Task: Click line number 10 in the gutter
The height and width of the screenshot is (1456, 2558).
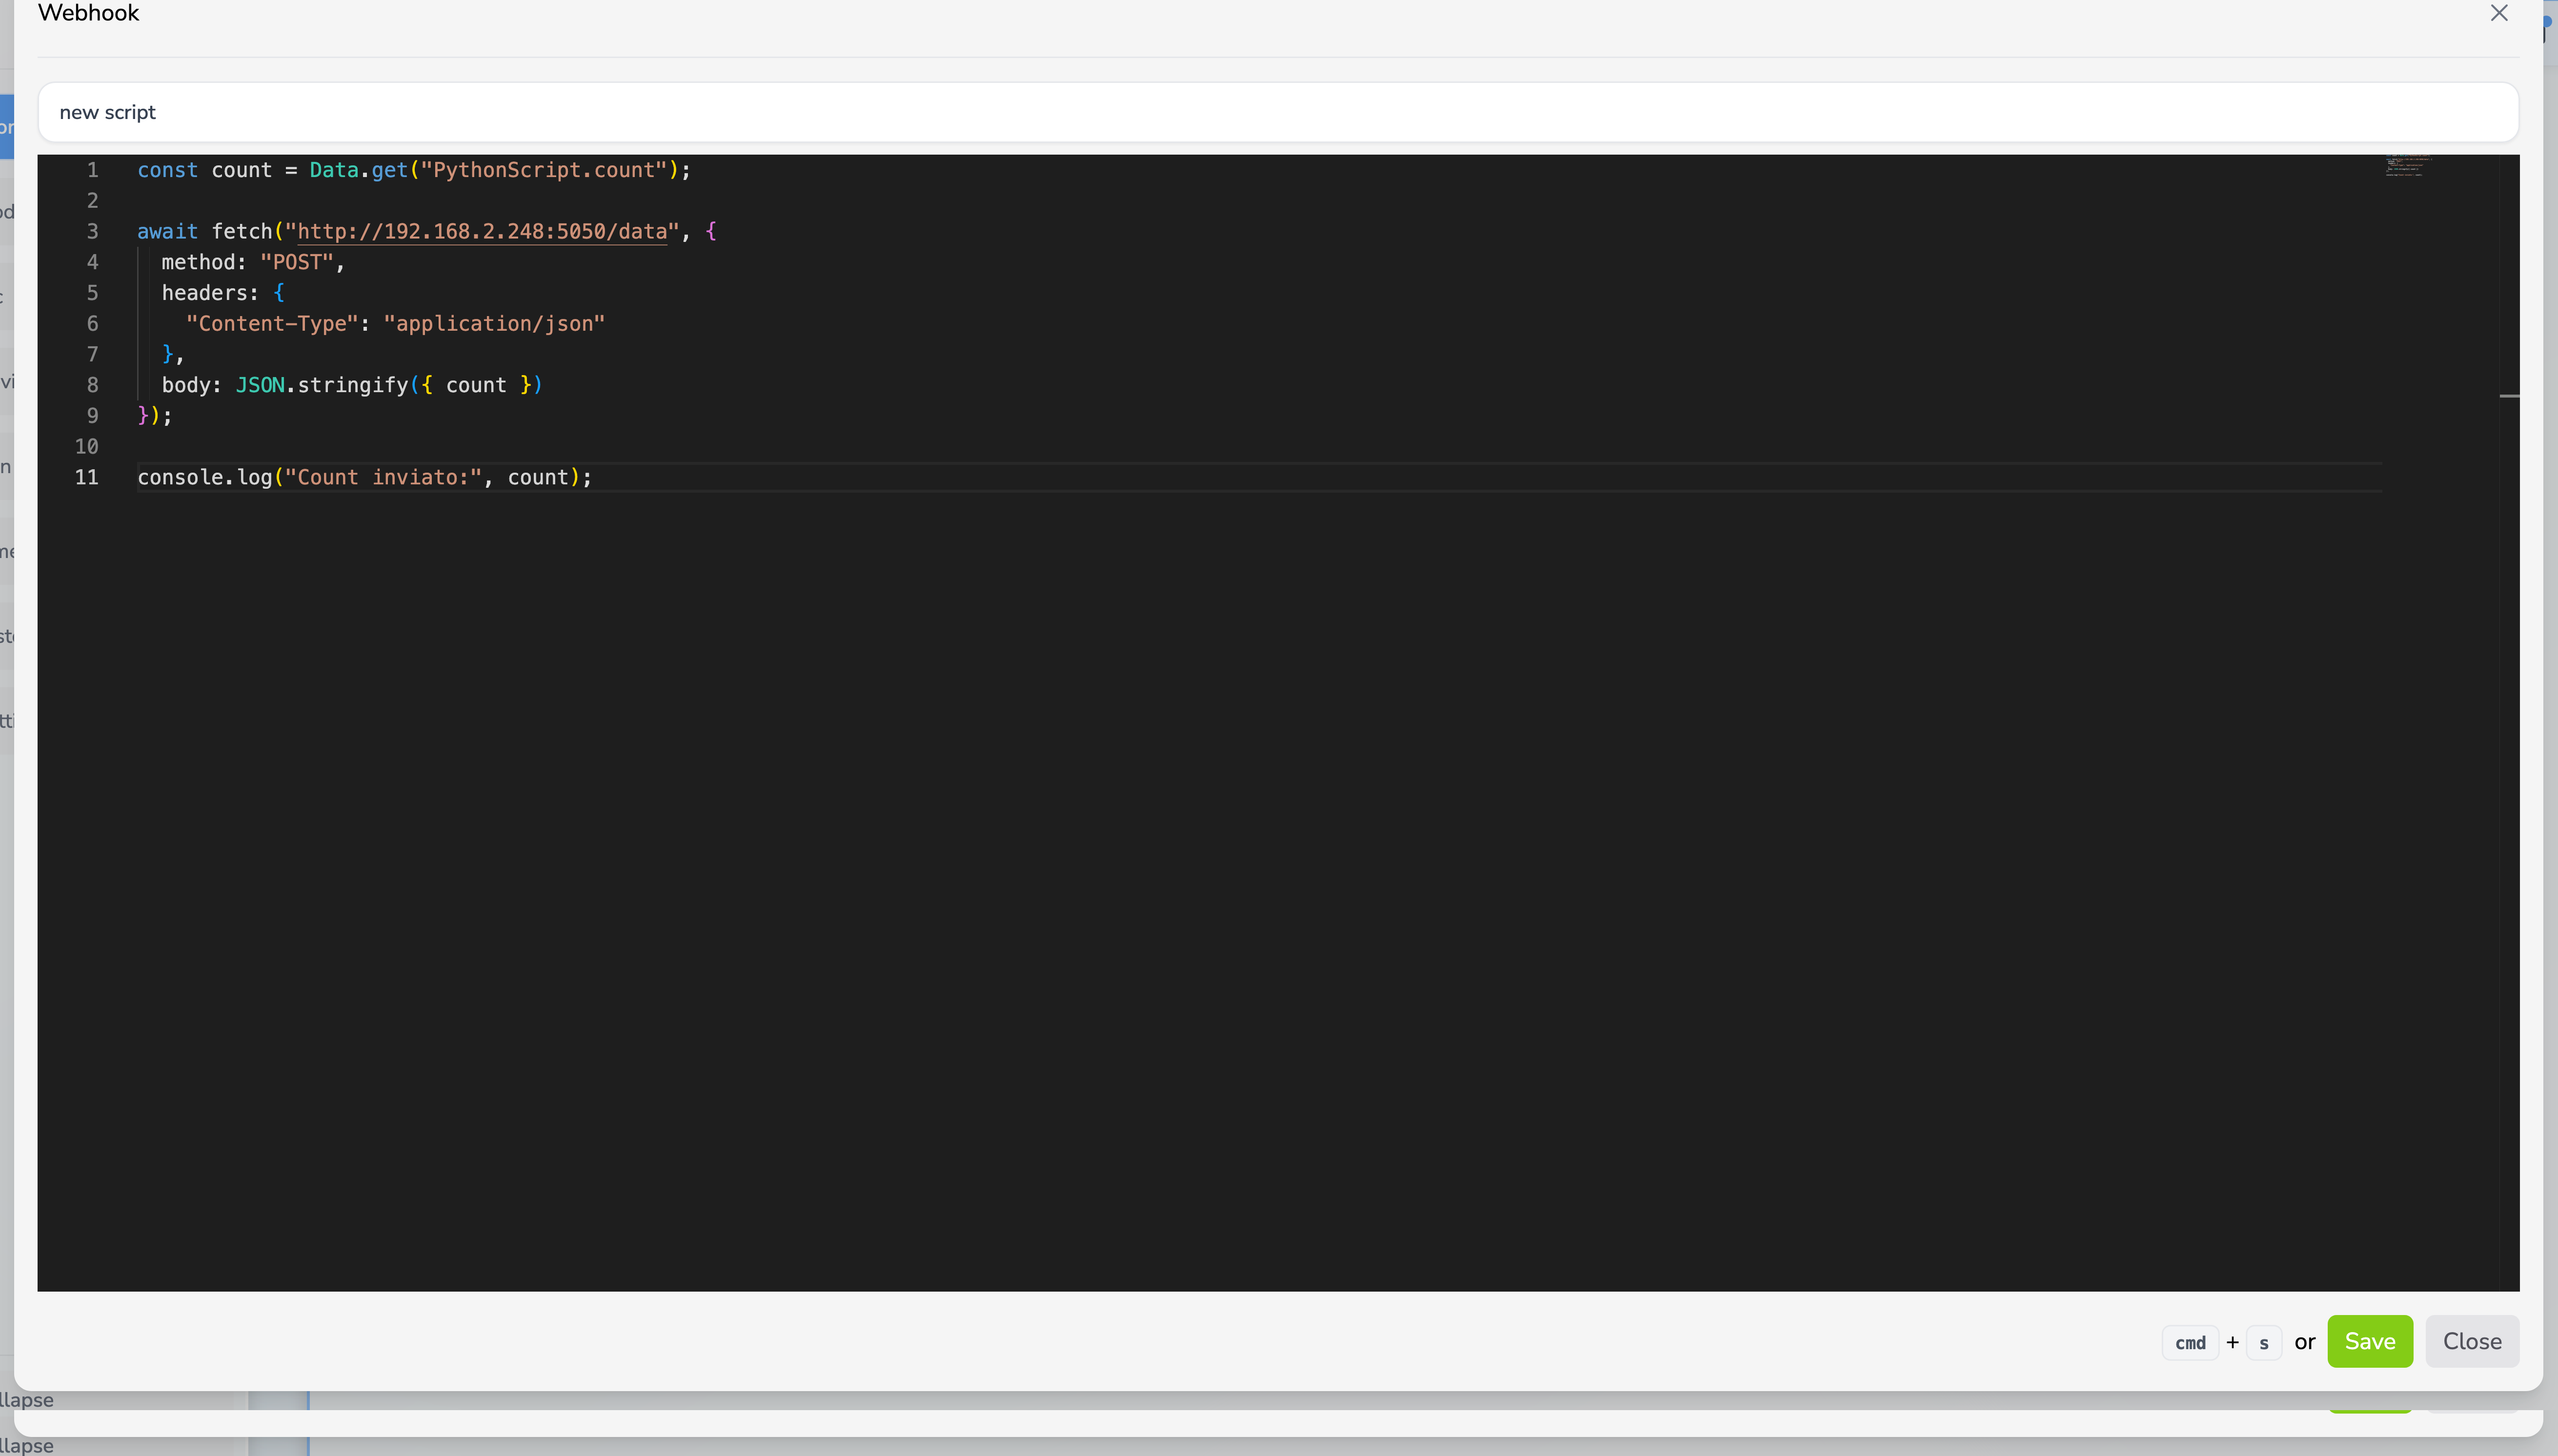Action: (x=87, y=446)
